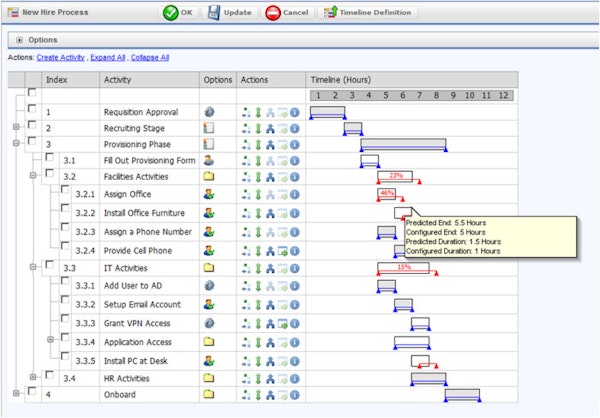This screenshot has height=418, width=600.
Task: Click green move arrows icon in Recruiting Stage row
Action: pyautogui.click(x=258, y=129)
